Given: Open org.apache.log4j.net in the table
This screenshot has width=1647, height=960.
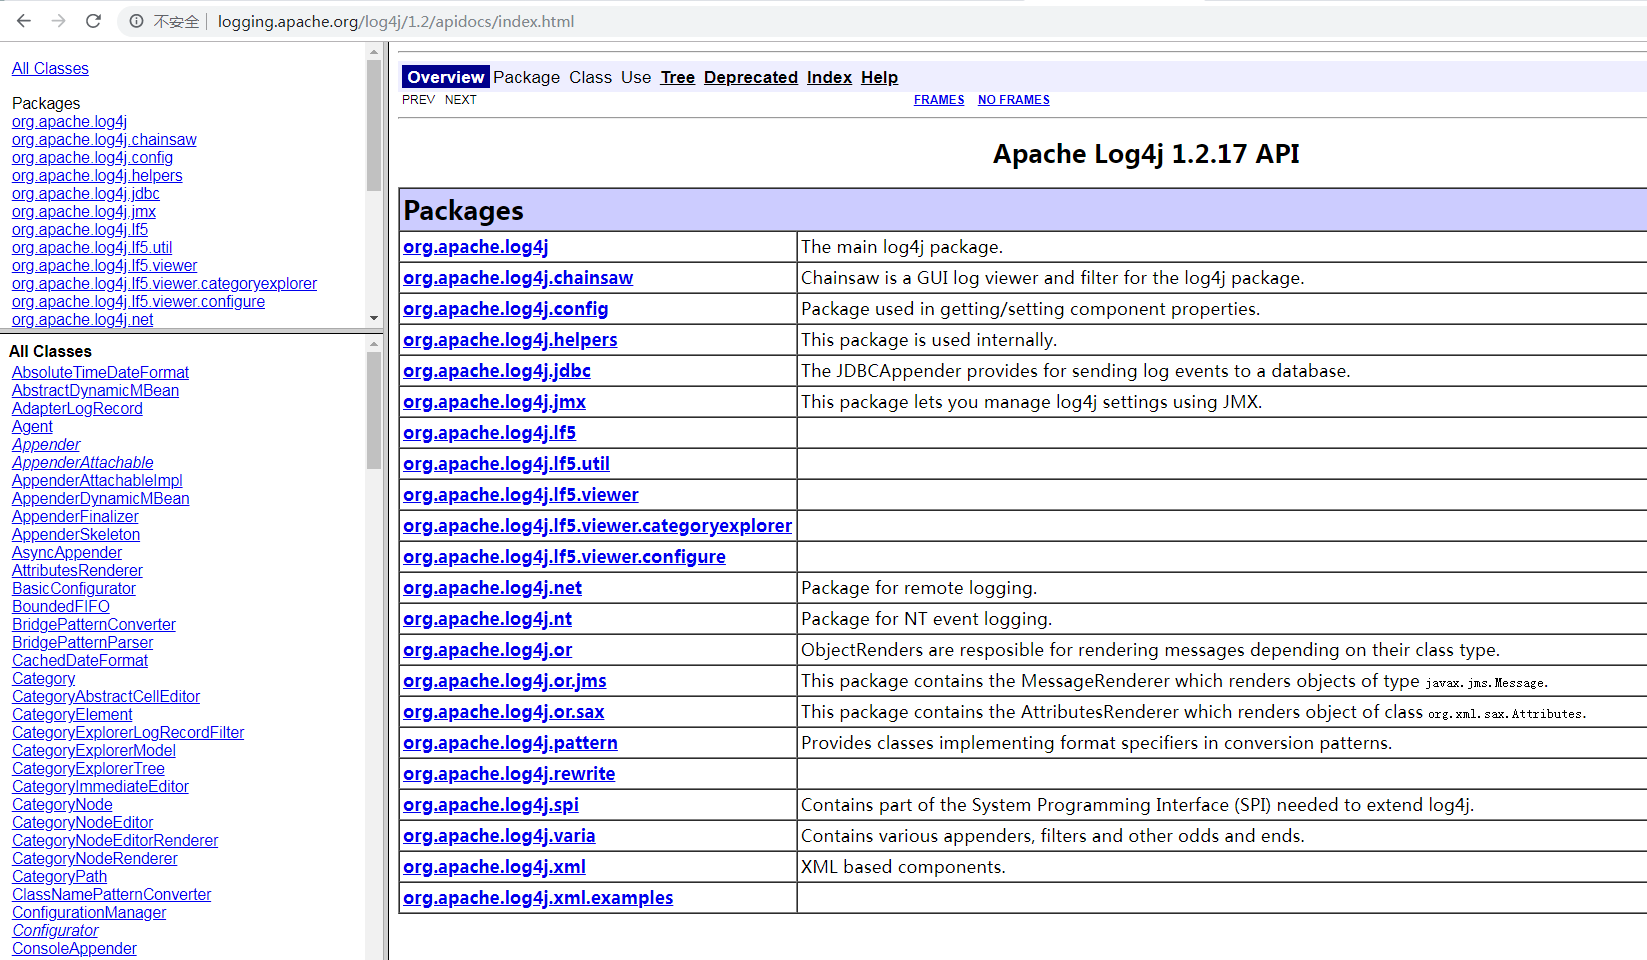Looking at the screenshot, I should [x=492, y=588].
